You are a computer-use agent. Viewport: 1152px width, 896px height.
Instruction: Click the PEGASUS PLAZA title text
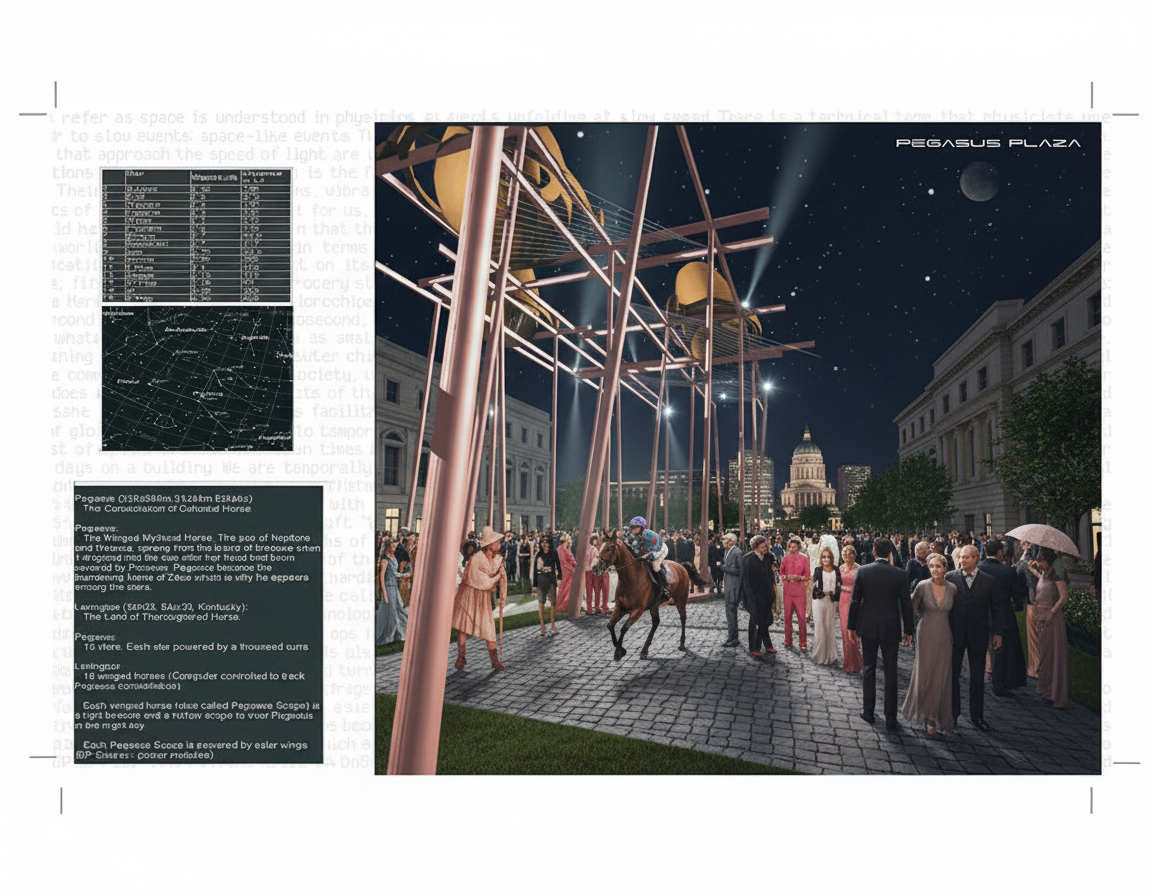click(988, 143)
